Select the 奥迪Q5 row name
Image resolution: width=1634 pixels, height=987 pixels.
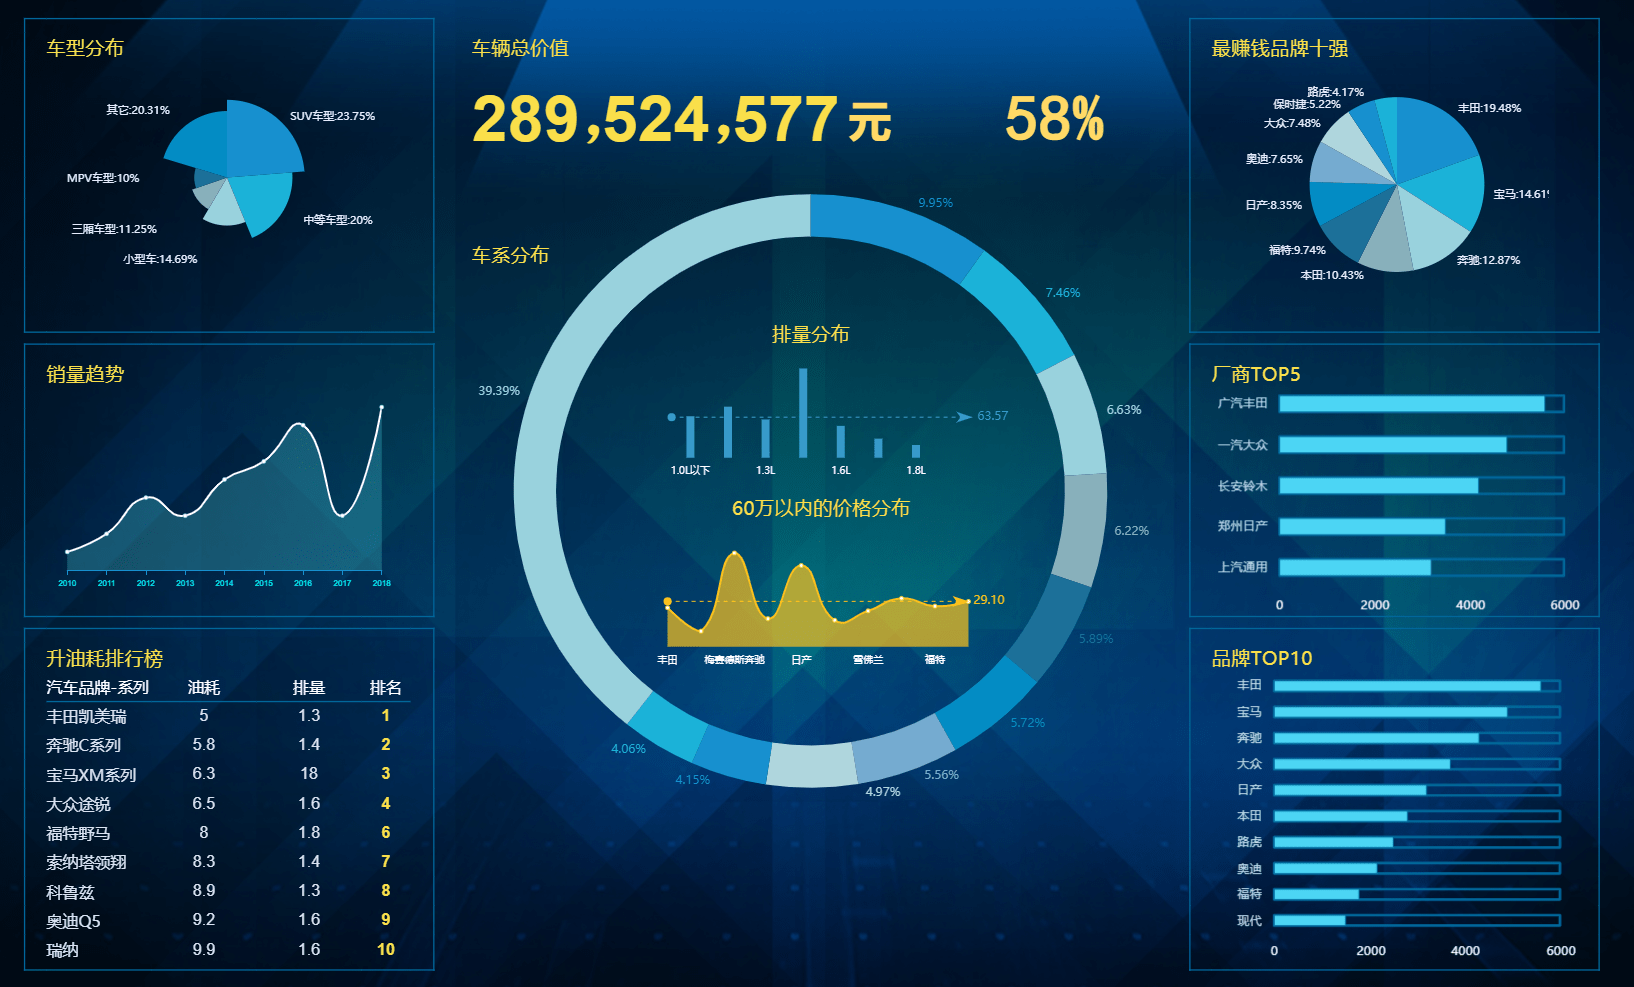(x=73, y=922)
